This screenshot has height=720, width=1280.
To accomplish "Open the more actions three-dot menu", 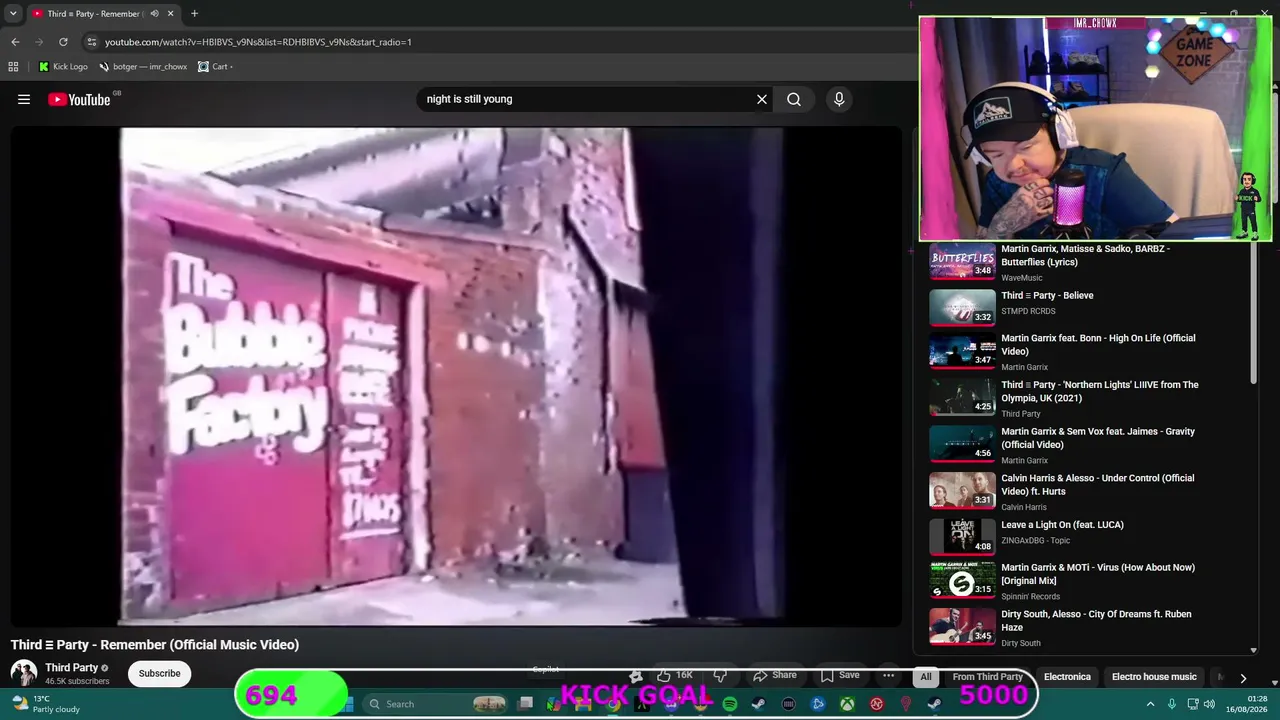I will [x=888, y=675].
